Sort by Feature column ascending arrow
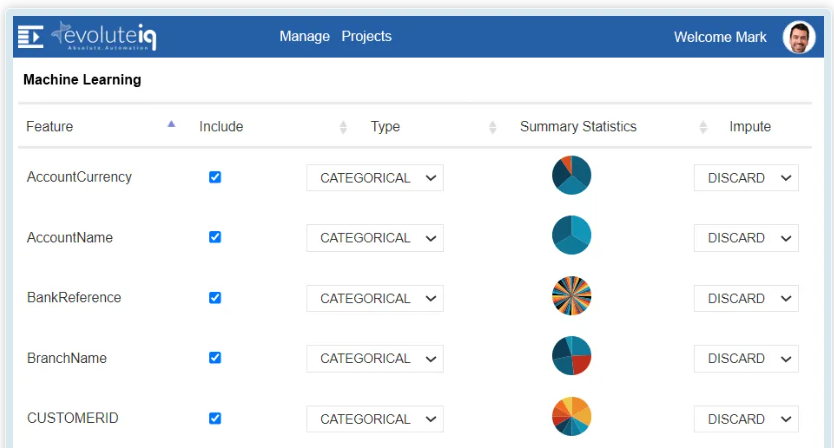Viewport: 834px width, 448px height. click(x=171, y=124)
